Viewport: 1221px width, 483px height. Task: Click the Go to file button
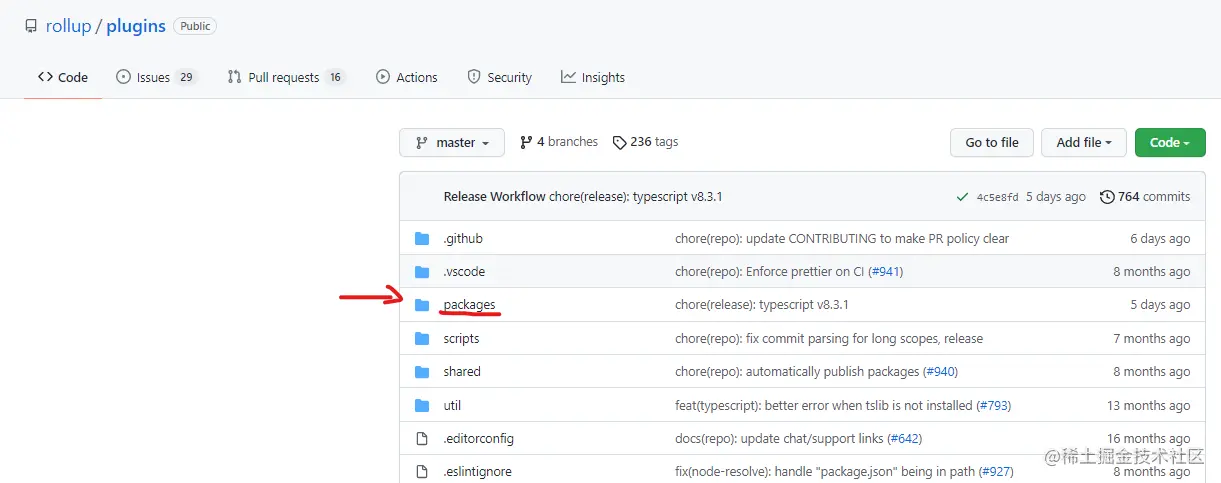(x=992, y=143)
